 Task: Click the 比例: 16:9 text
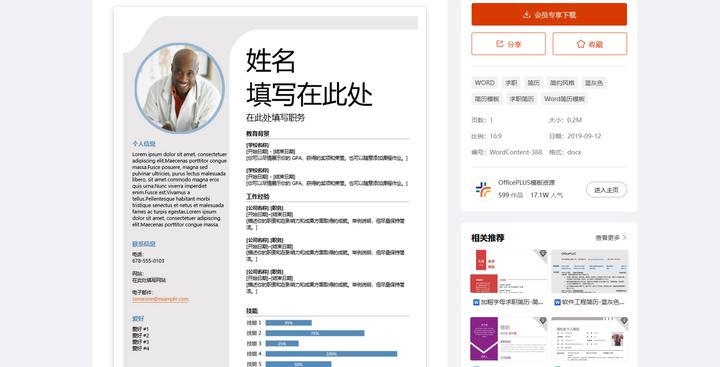click(x=487, y=136)
